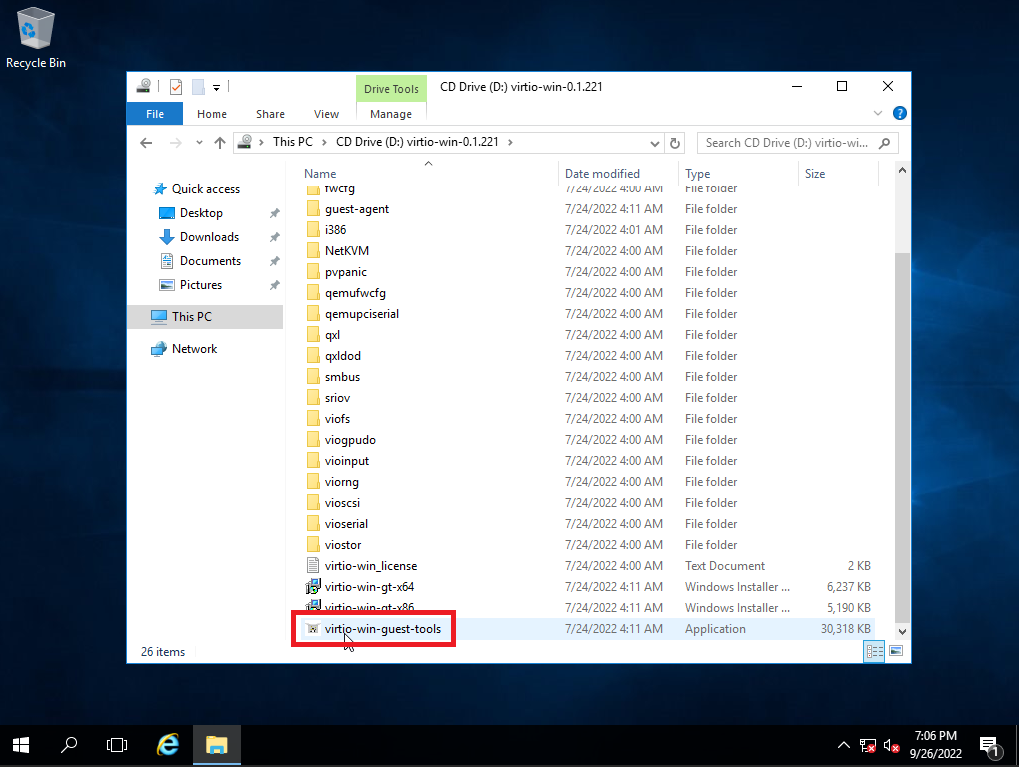Sort files by Name column header
This screenshot has width=1019, height=767.
pyautogui.click(x=320, y=174)
